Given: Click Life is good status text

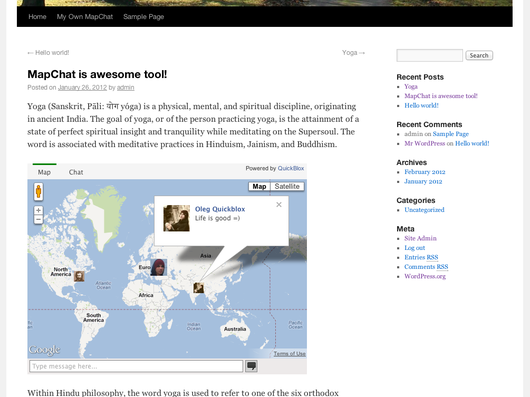Looking at the screenshot, I should coord(217,218).
